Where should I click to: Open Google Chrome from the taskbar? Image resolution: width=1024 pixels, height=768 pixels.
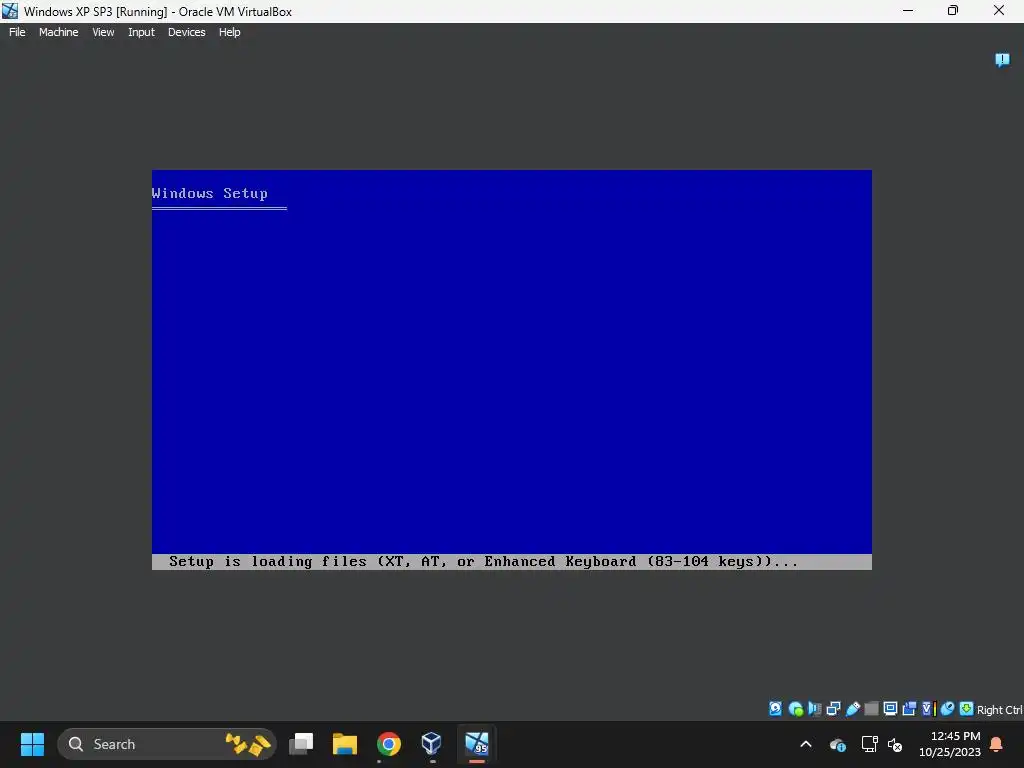click(389, 744)
